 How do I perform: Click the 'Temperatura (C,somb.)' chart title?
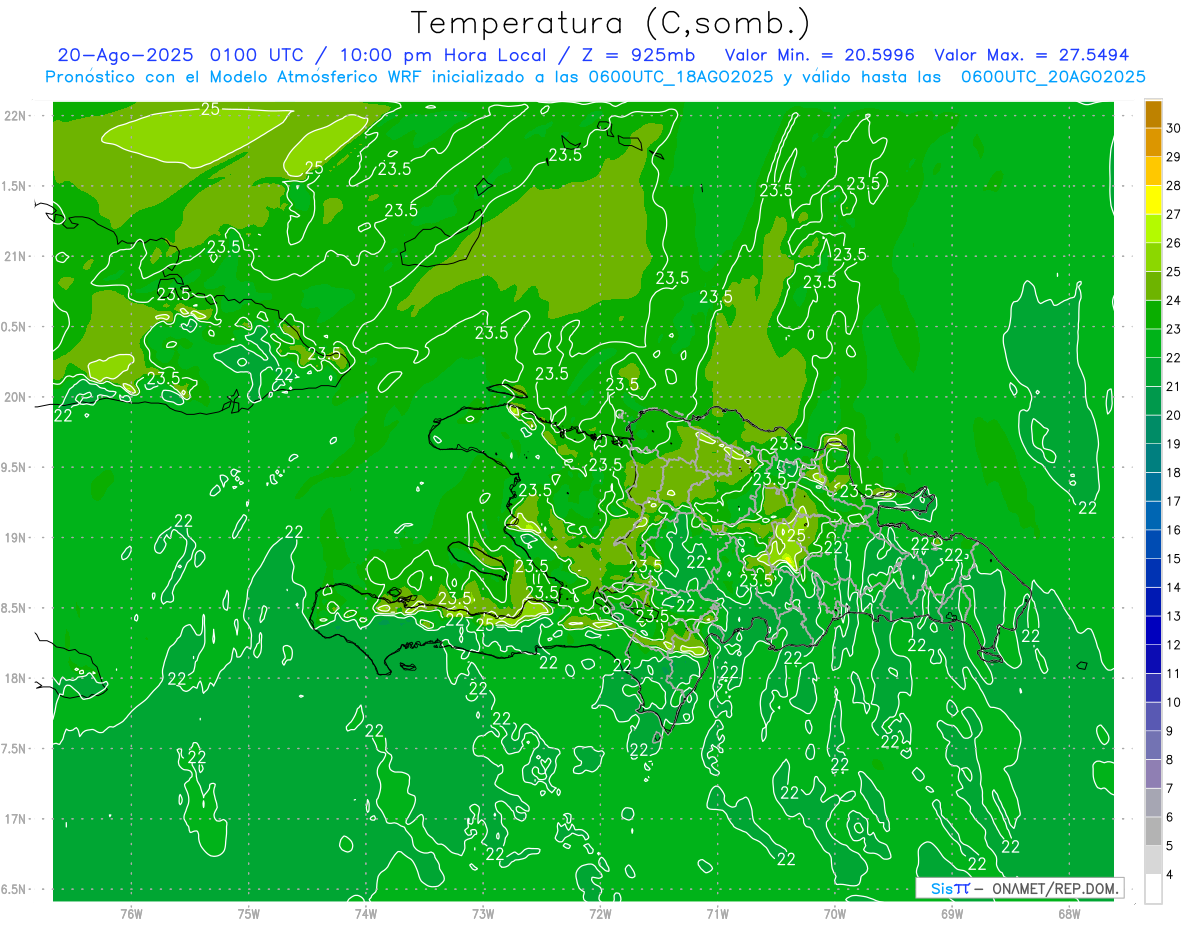[611, 23]
